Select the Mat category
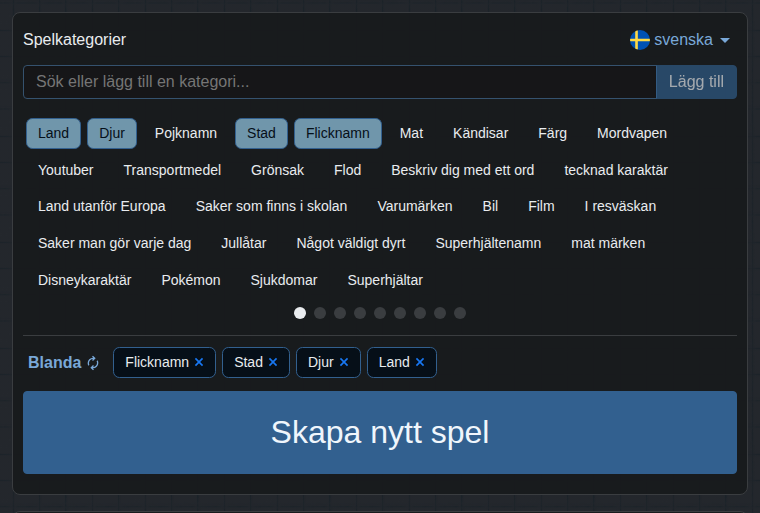 pos(411,133)
